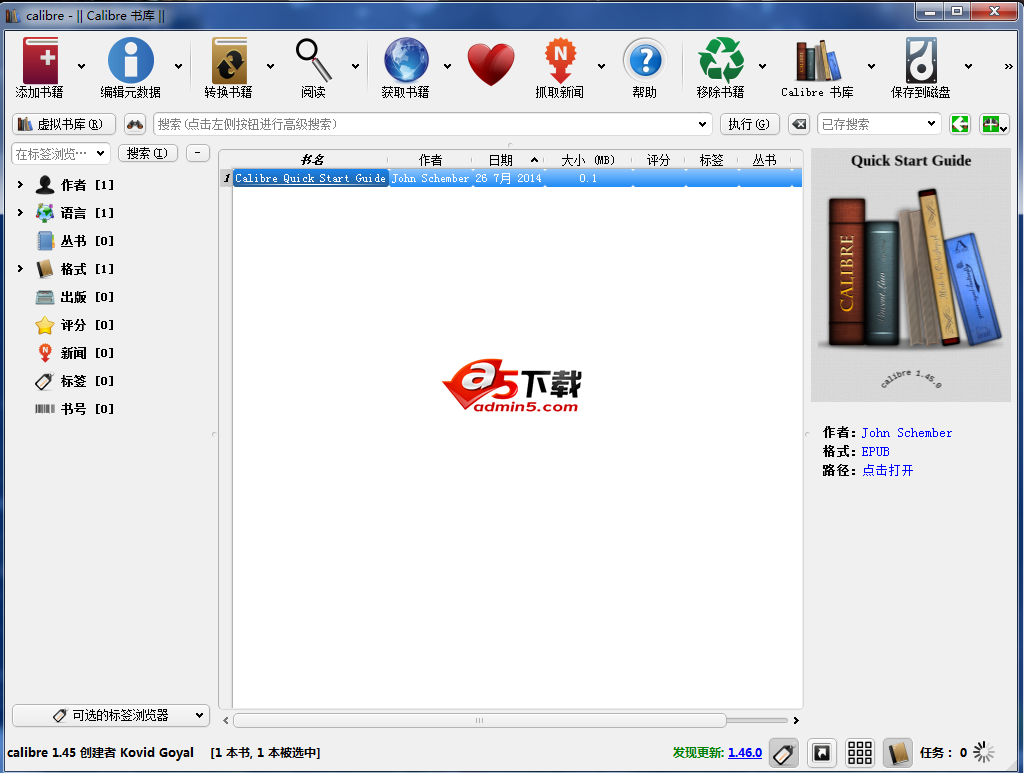Screen dimensions: 1024x773
Task: Sort by the Size (大小 MB) column header
Action: (x=588, y=160)
